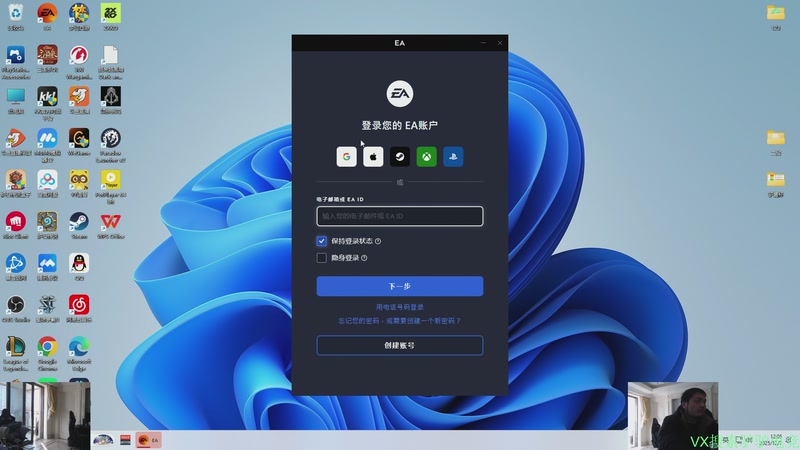Select the Battle.net desktop shortcut
The image size is (800, 450).
tap(16, 267)
